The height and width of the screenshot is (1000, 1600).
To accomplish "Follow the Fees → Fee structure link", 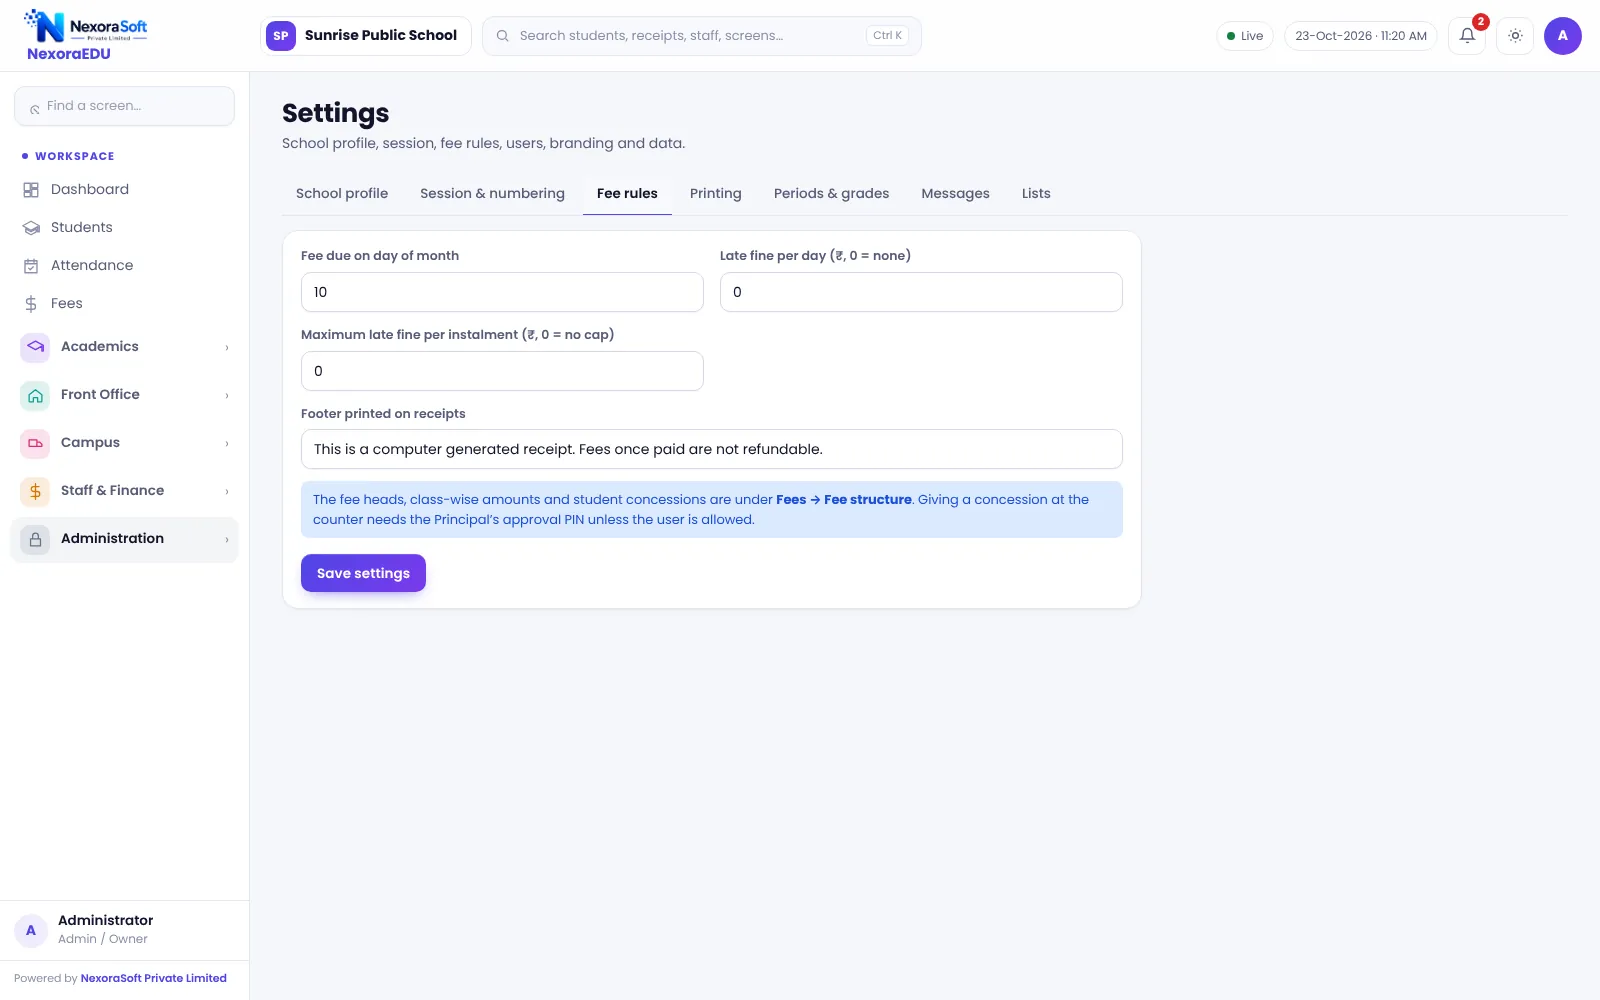I will coord(844,500).
